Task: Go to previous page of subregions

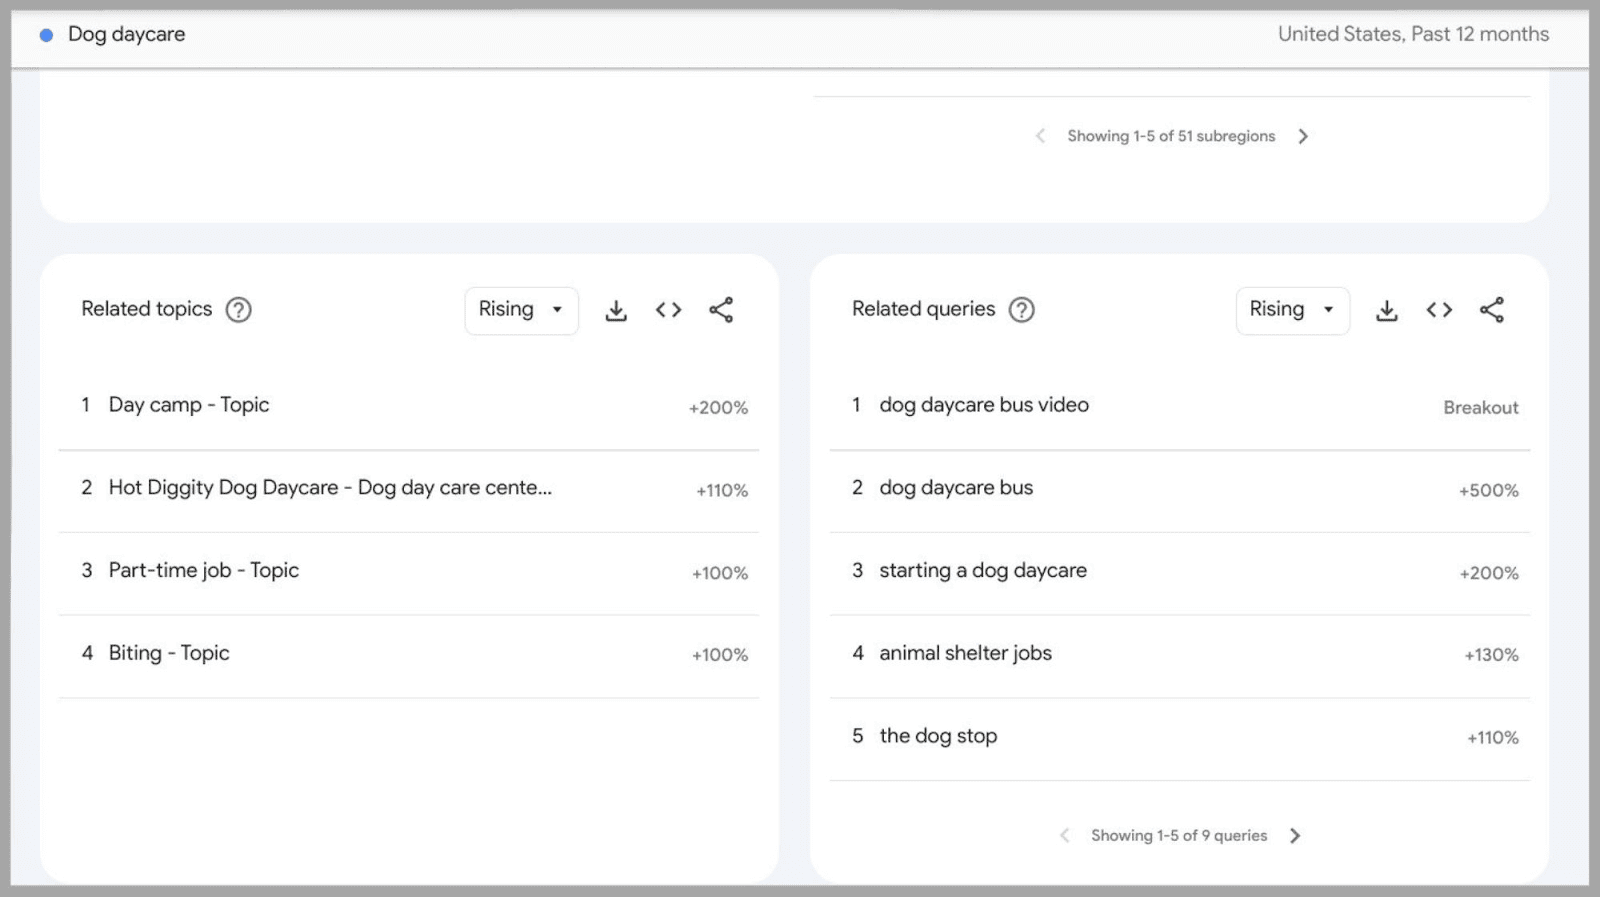Action: (1040, 136)
